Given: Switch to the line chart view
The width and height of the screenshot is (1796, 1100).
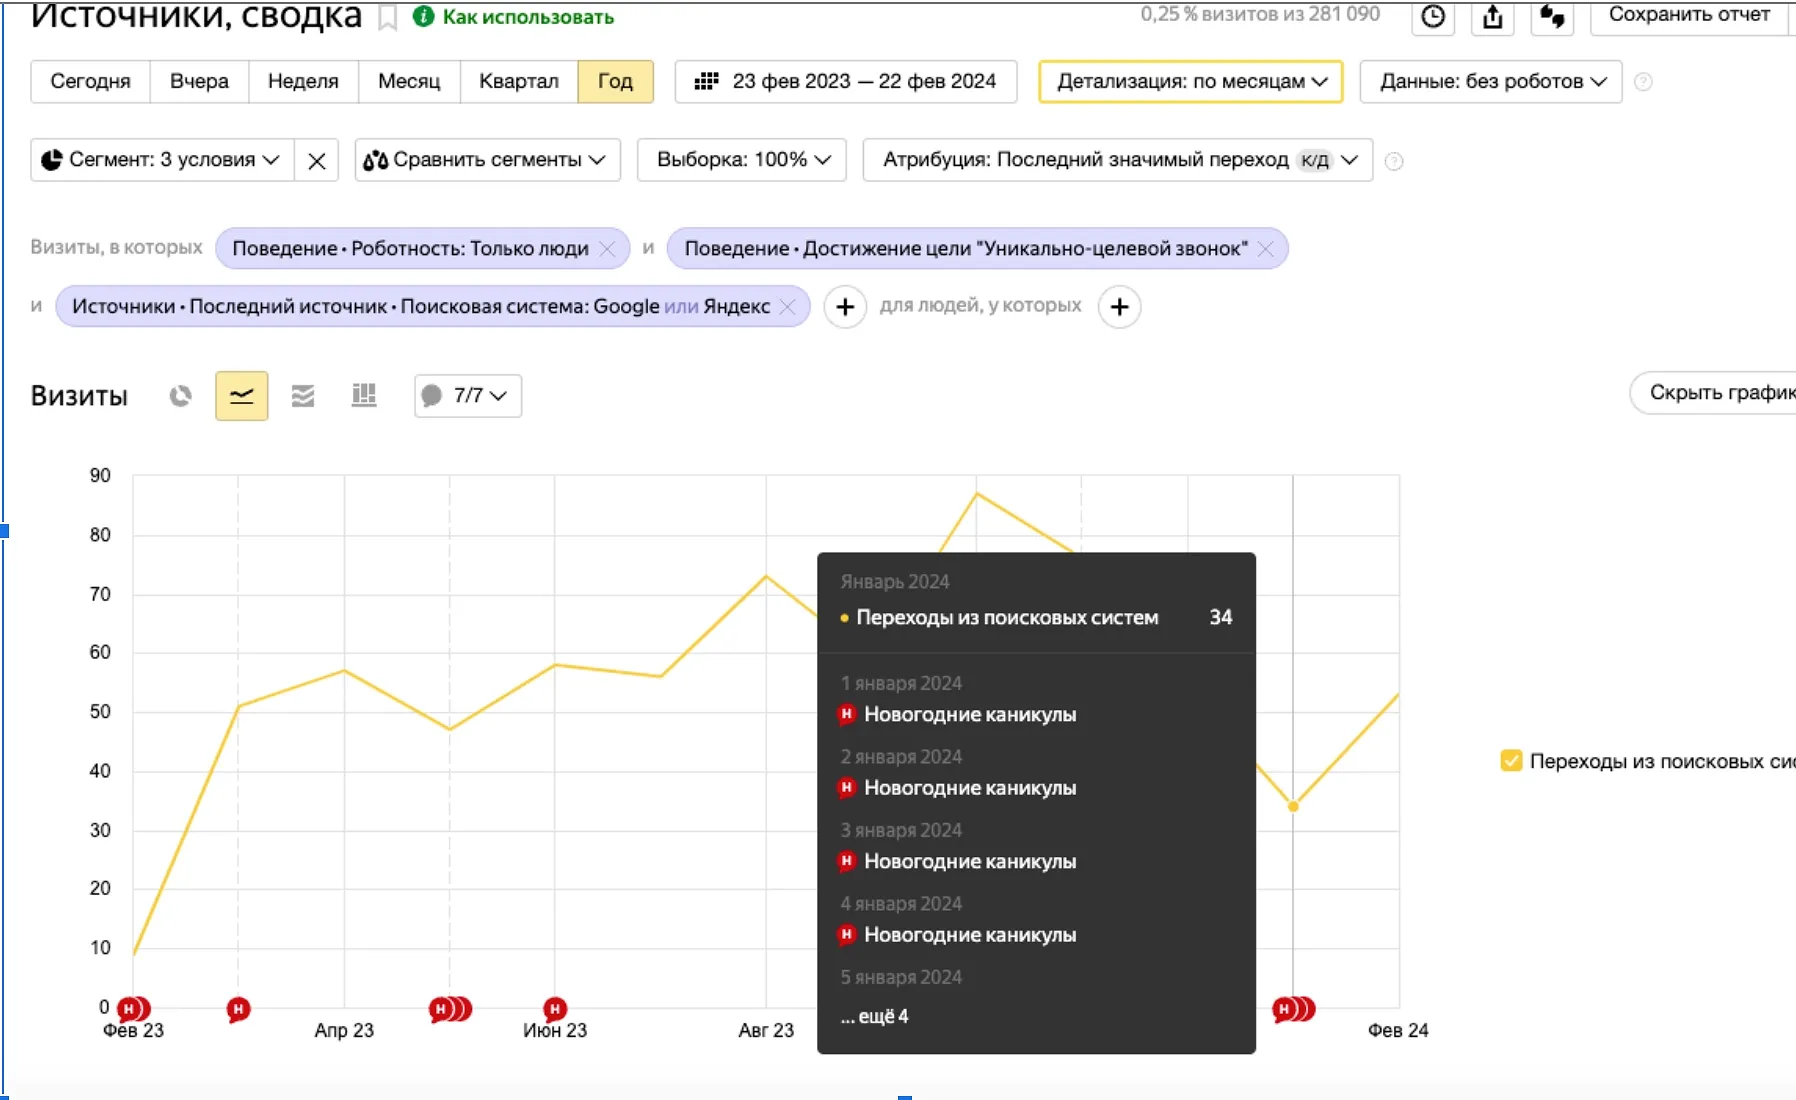Looking at the screenshot, I should point(242,396).
